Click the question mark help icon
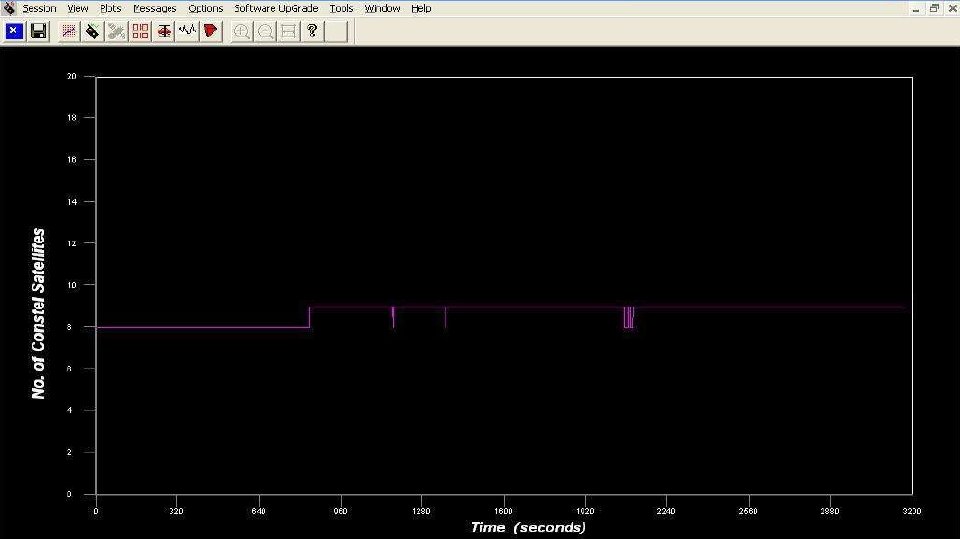This screenshot has height=540, width=960. pos(312,31)
